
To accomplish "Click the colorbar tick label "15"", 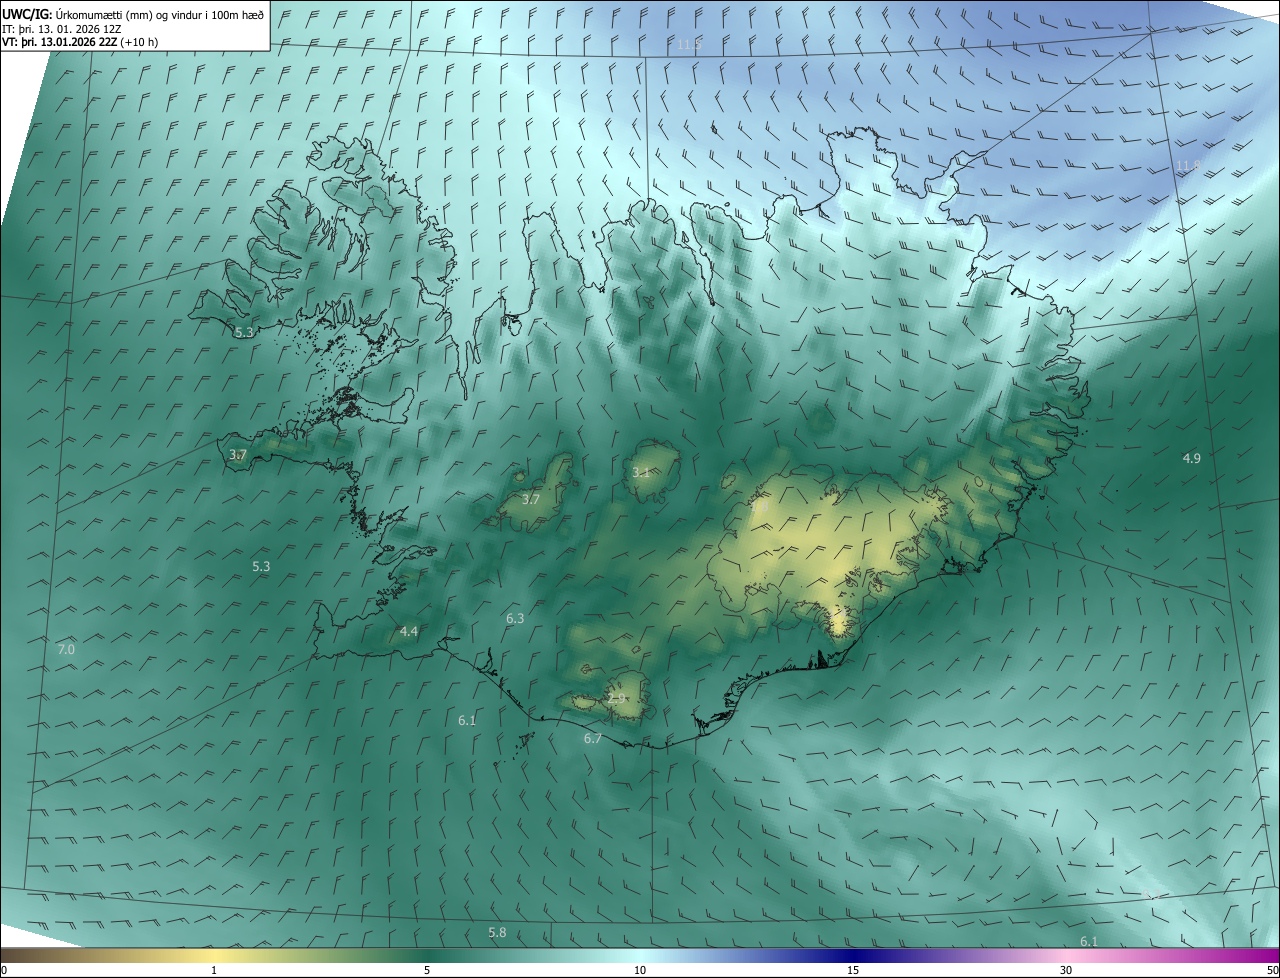I will [x=853, y=970].
